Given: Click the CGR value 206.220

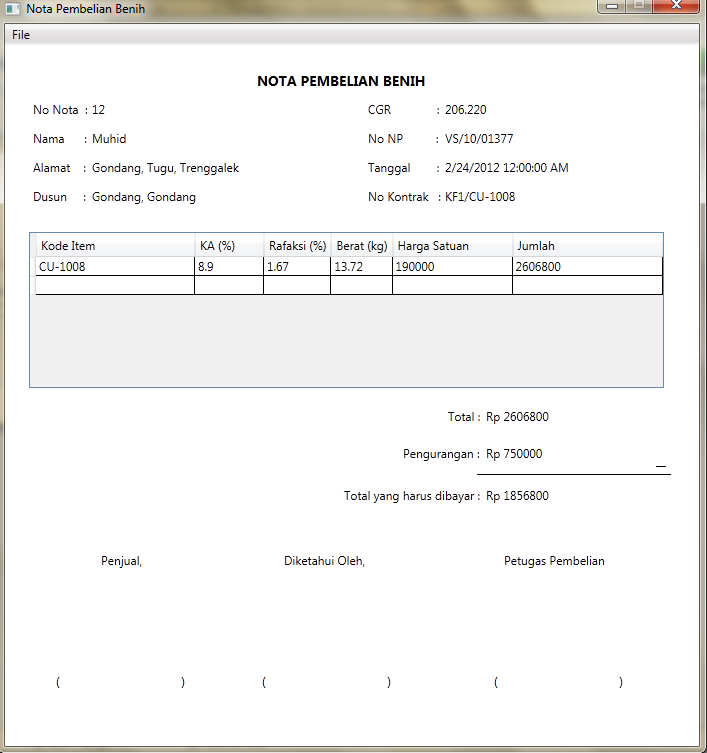Looking at the screenshot, I should (x=465, y=110).
